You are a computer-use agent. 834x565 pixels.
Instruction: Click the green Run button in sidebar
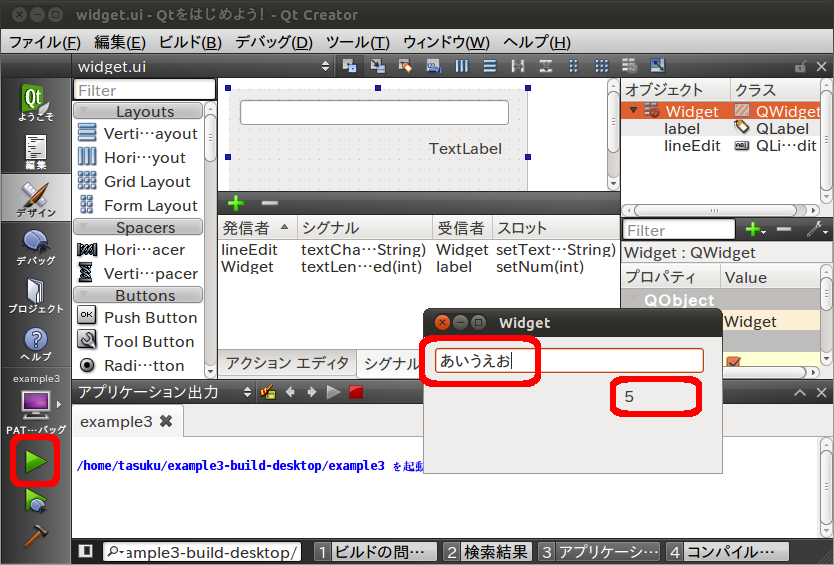(x=36, y=461)
